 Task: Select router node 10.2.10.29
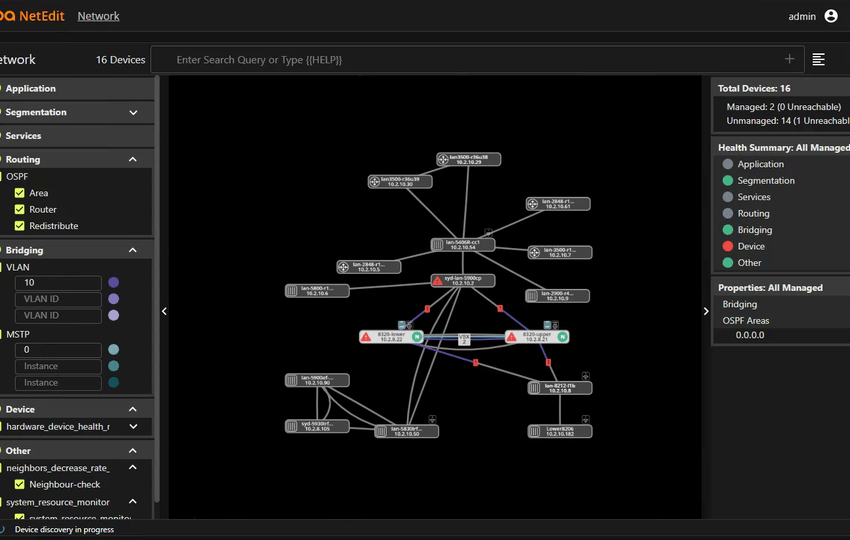coord(468,159)
